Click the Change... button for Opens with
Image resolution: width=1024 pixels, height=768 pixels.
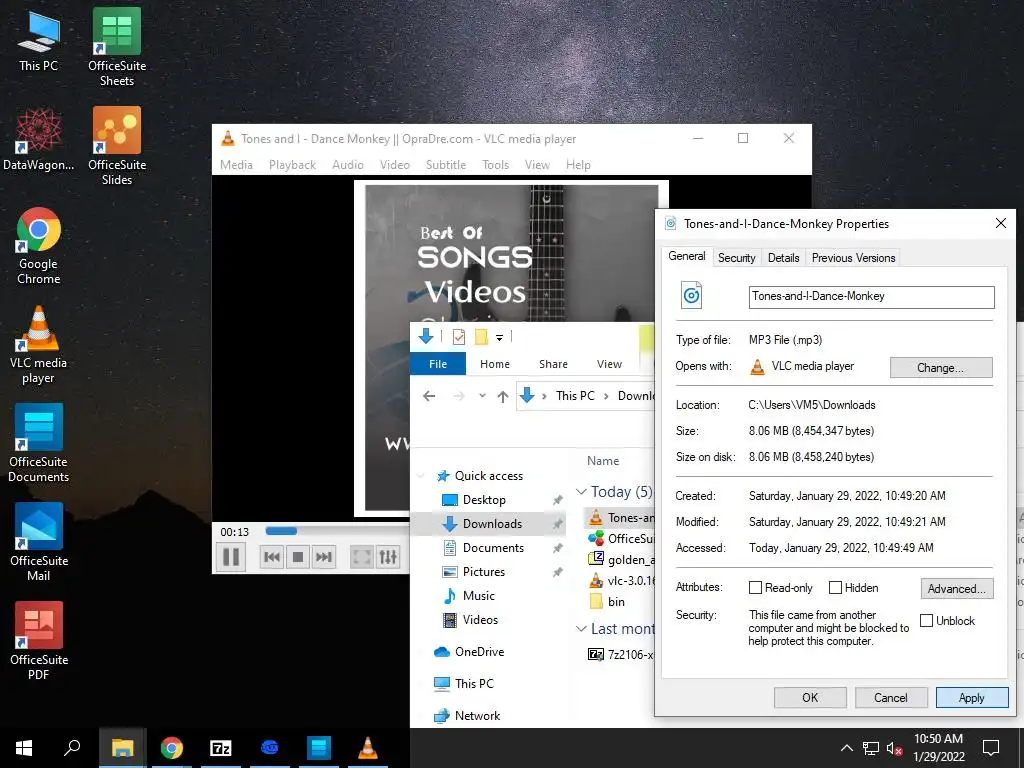pyautogui.click(x=940, y=368)
